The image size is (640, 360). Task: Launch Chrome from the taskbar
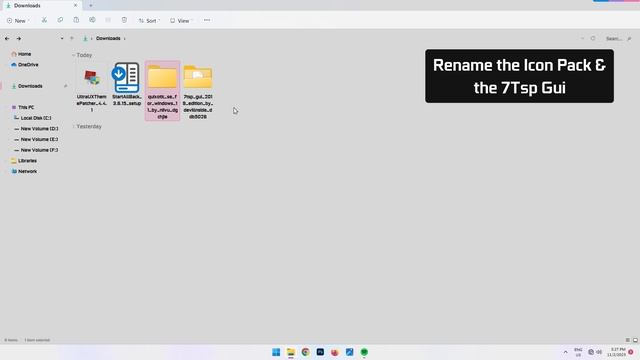click(x=305, y=352)
